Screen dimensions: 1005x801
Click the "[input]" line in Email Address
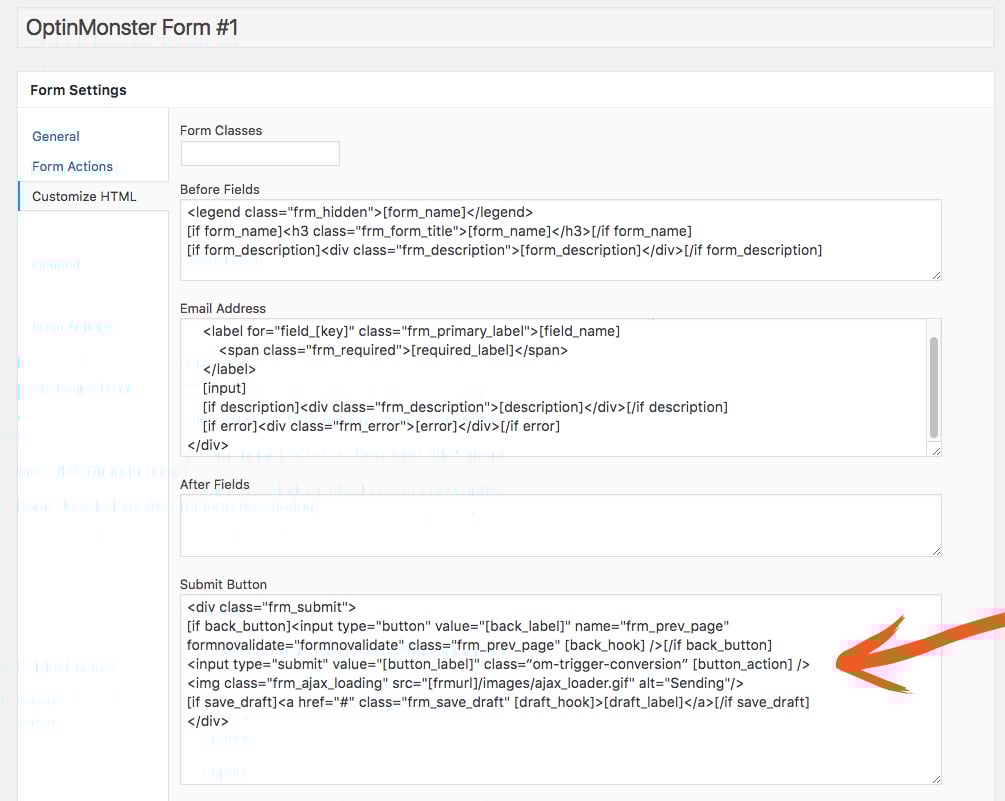(224, 388)
